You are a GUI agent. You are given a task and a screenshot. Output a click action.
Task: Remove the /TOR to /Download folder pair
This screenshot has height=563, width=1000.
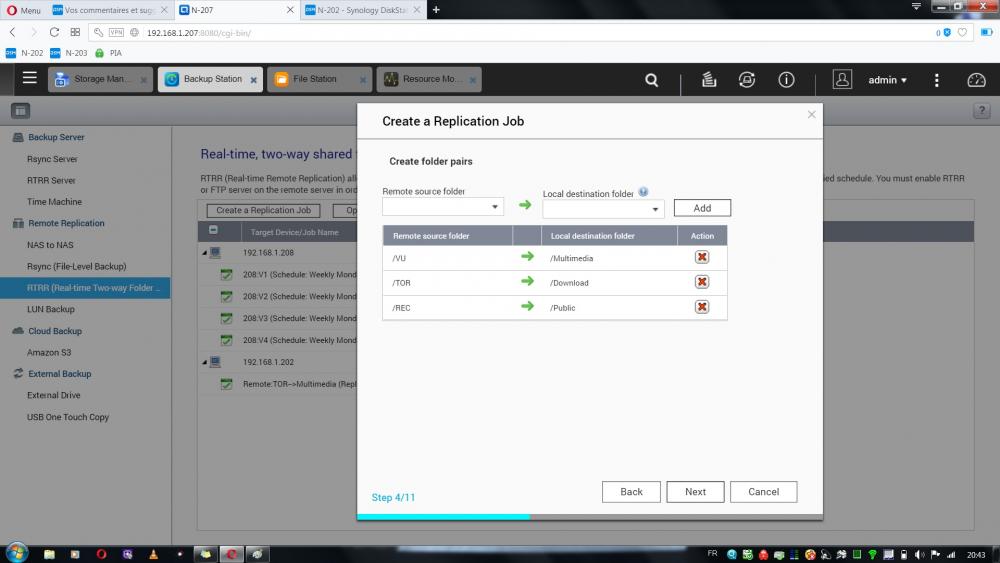(x=702, y=282)
